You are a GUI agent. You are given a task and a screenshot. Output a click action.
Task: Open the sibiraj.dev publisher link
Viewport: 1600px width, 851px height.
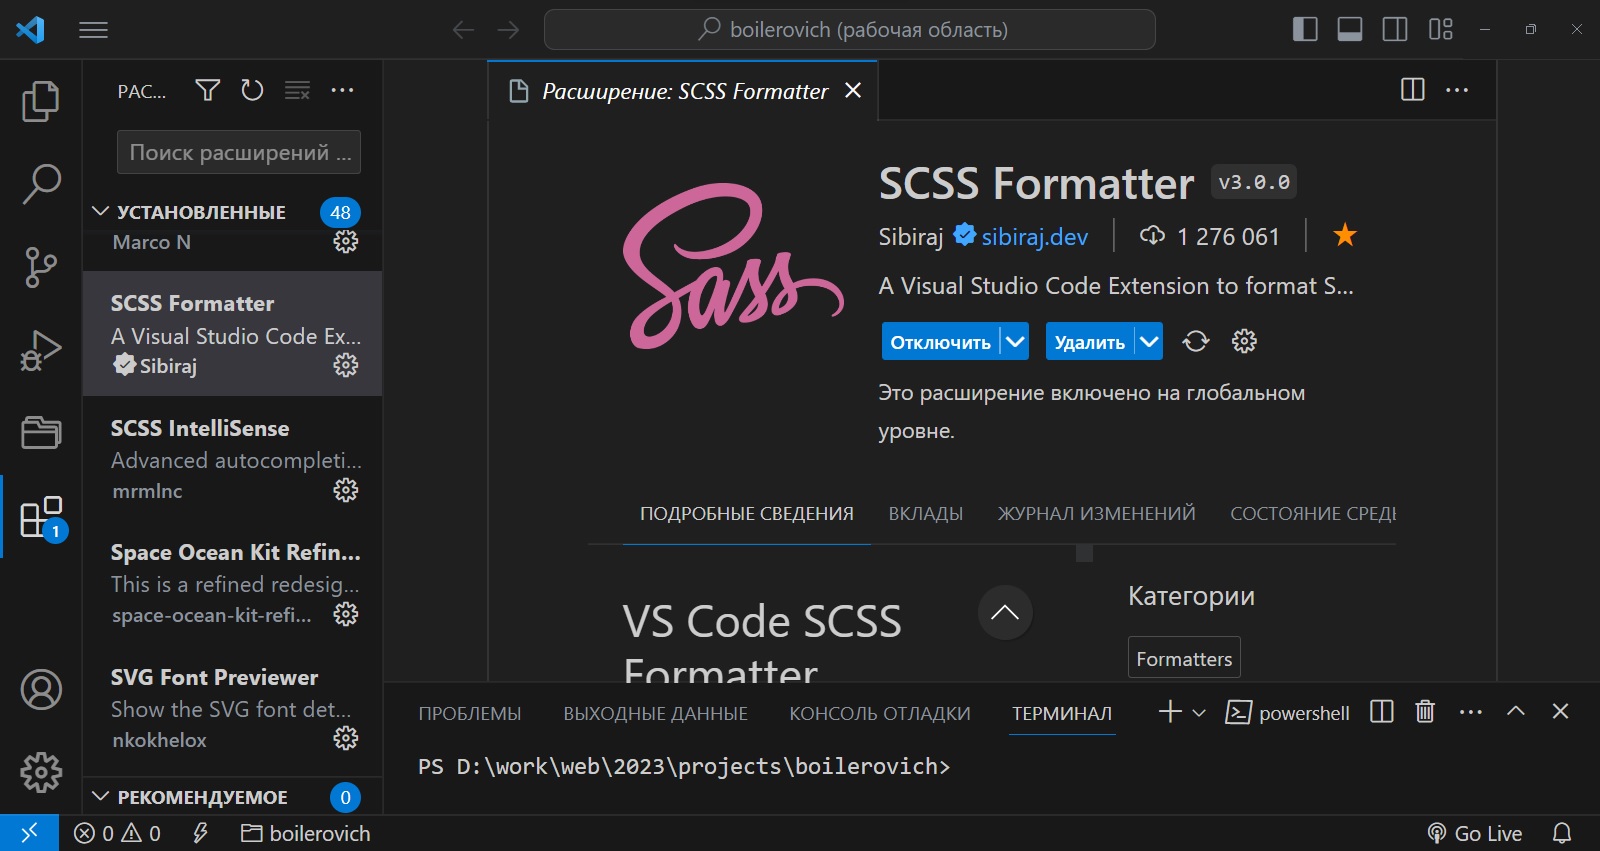click(1034, 237)
